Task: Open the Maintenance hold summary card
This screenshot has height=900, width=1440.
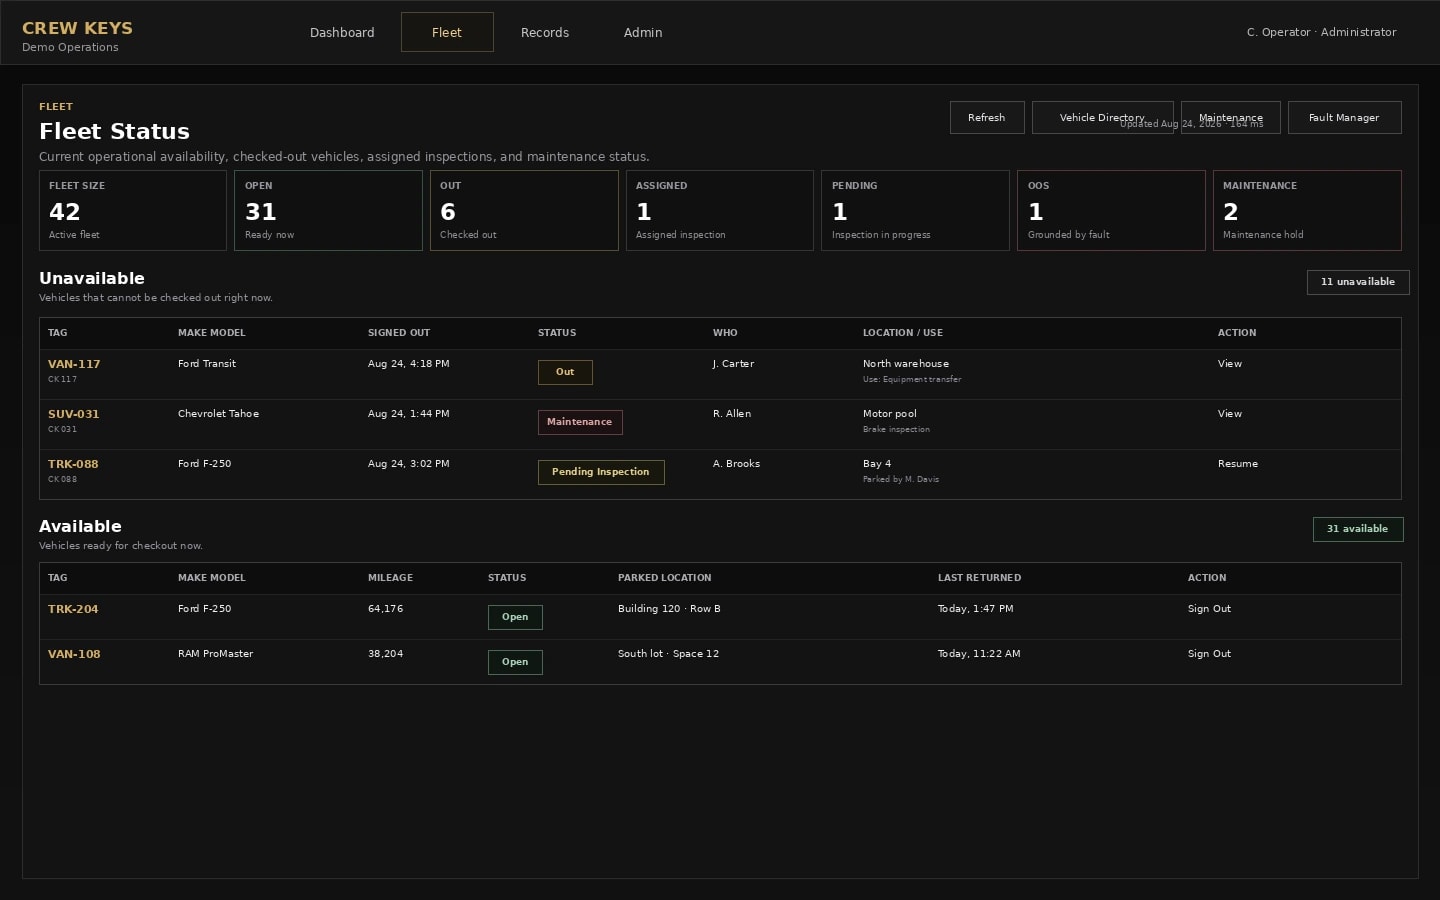Action: [x=1307, y=210]
